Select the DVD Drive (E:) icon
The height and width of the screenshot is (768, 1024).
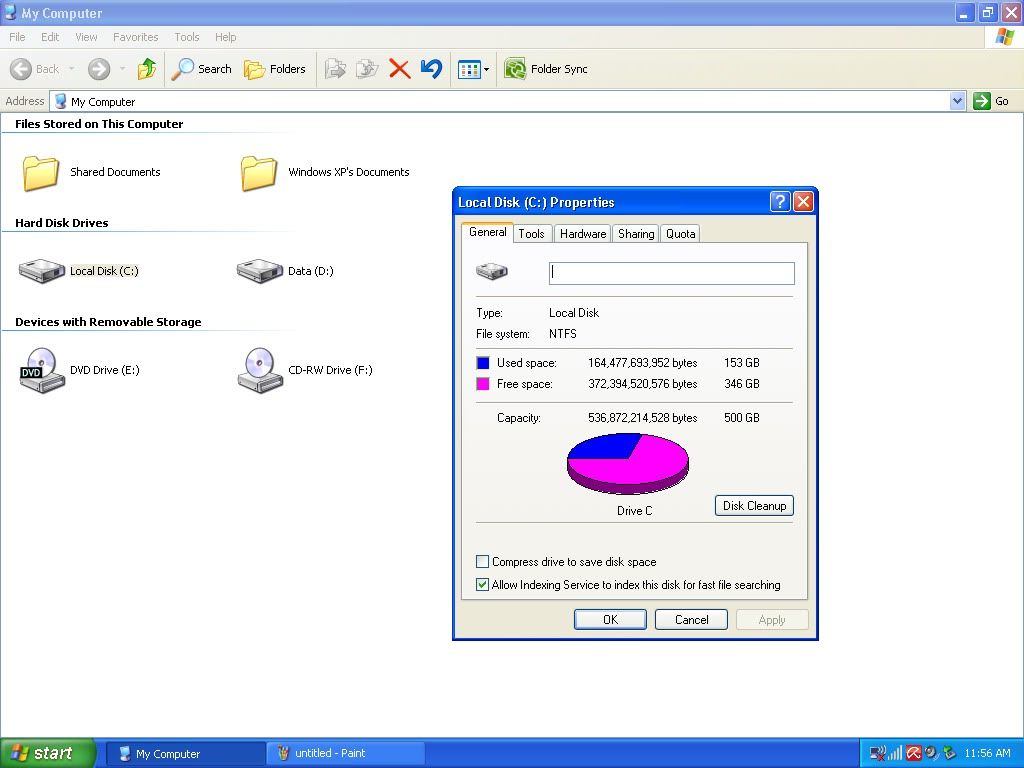pos(42,370)
